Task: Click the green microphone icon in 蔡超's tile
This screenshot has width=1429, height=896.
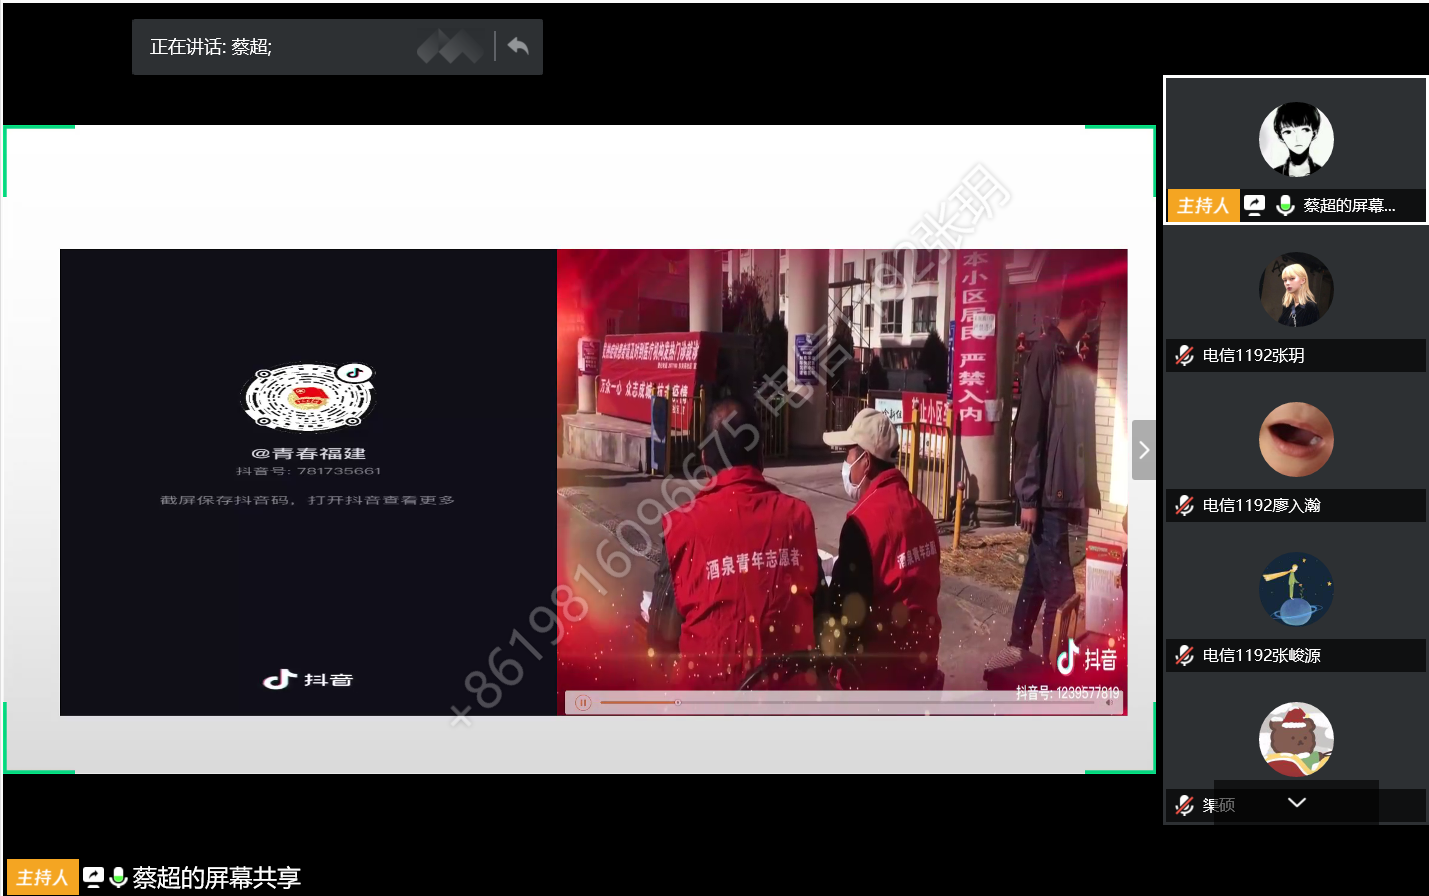Action: (x=1285, y=205)
